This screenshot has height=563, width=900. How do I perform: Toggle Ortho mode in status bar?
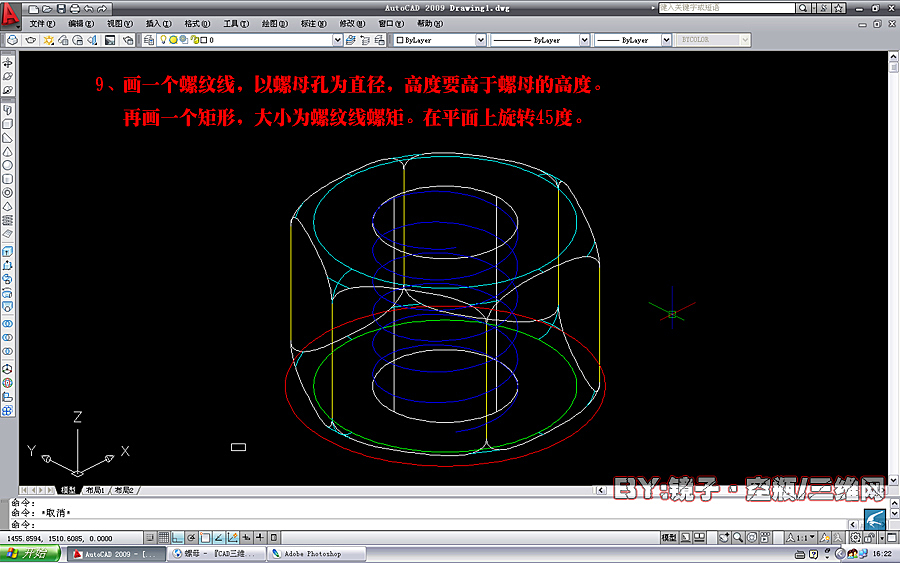click(177, 538)
